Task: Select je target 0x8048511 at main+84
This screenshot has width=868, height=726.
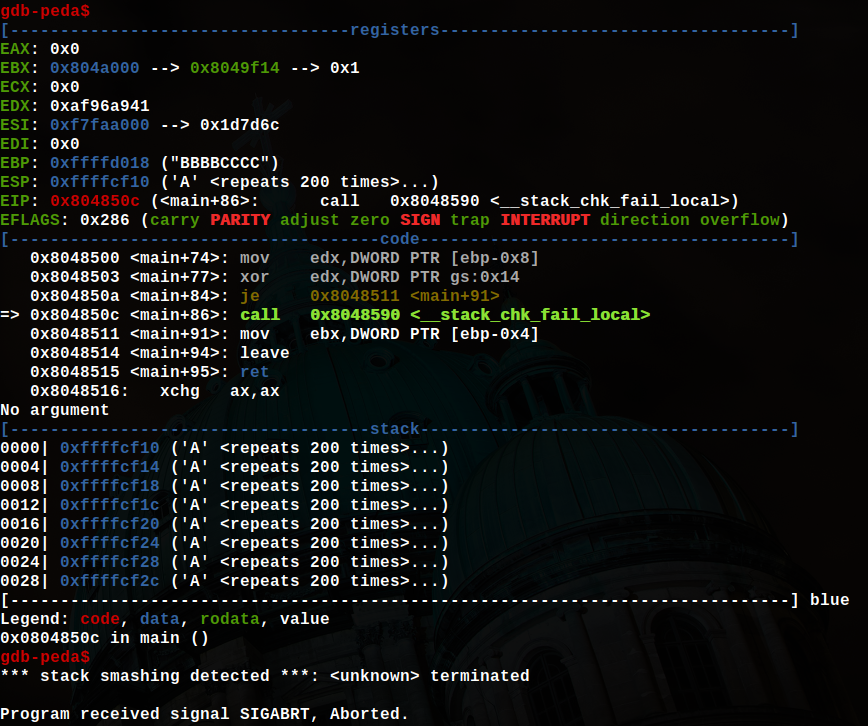Action: coord(354,296)
